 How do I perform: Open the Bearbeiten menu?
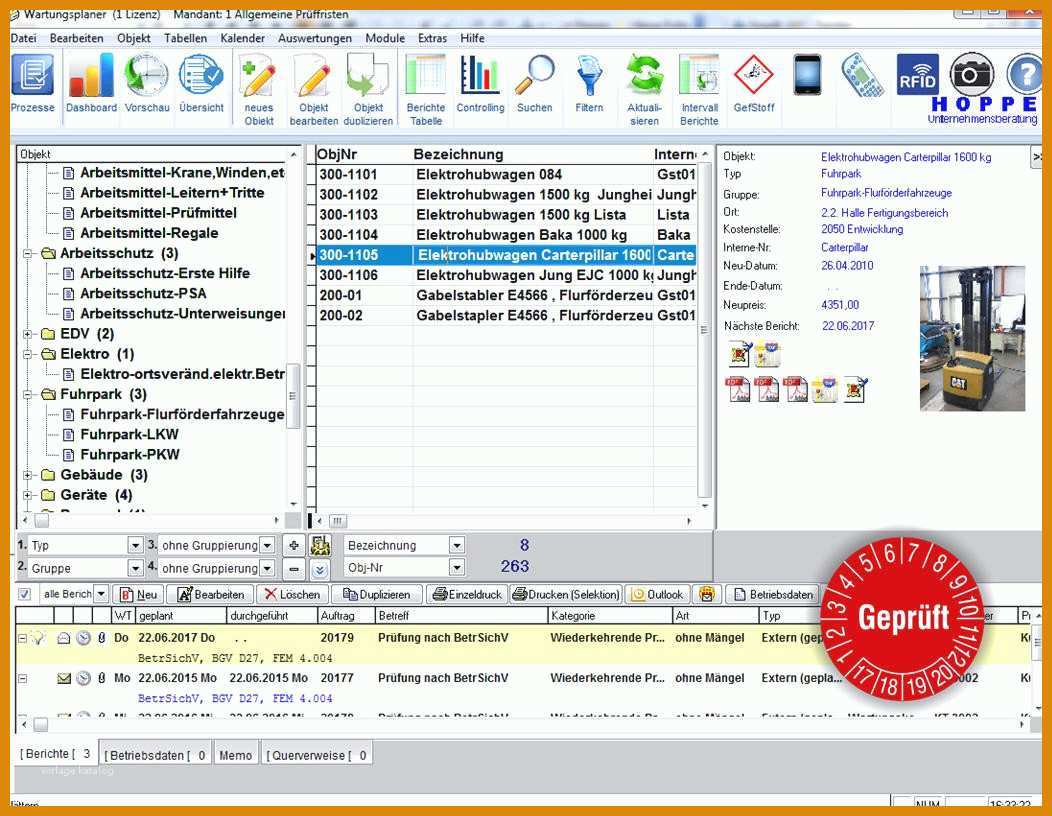click(x=76, y=38)
